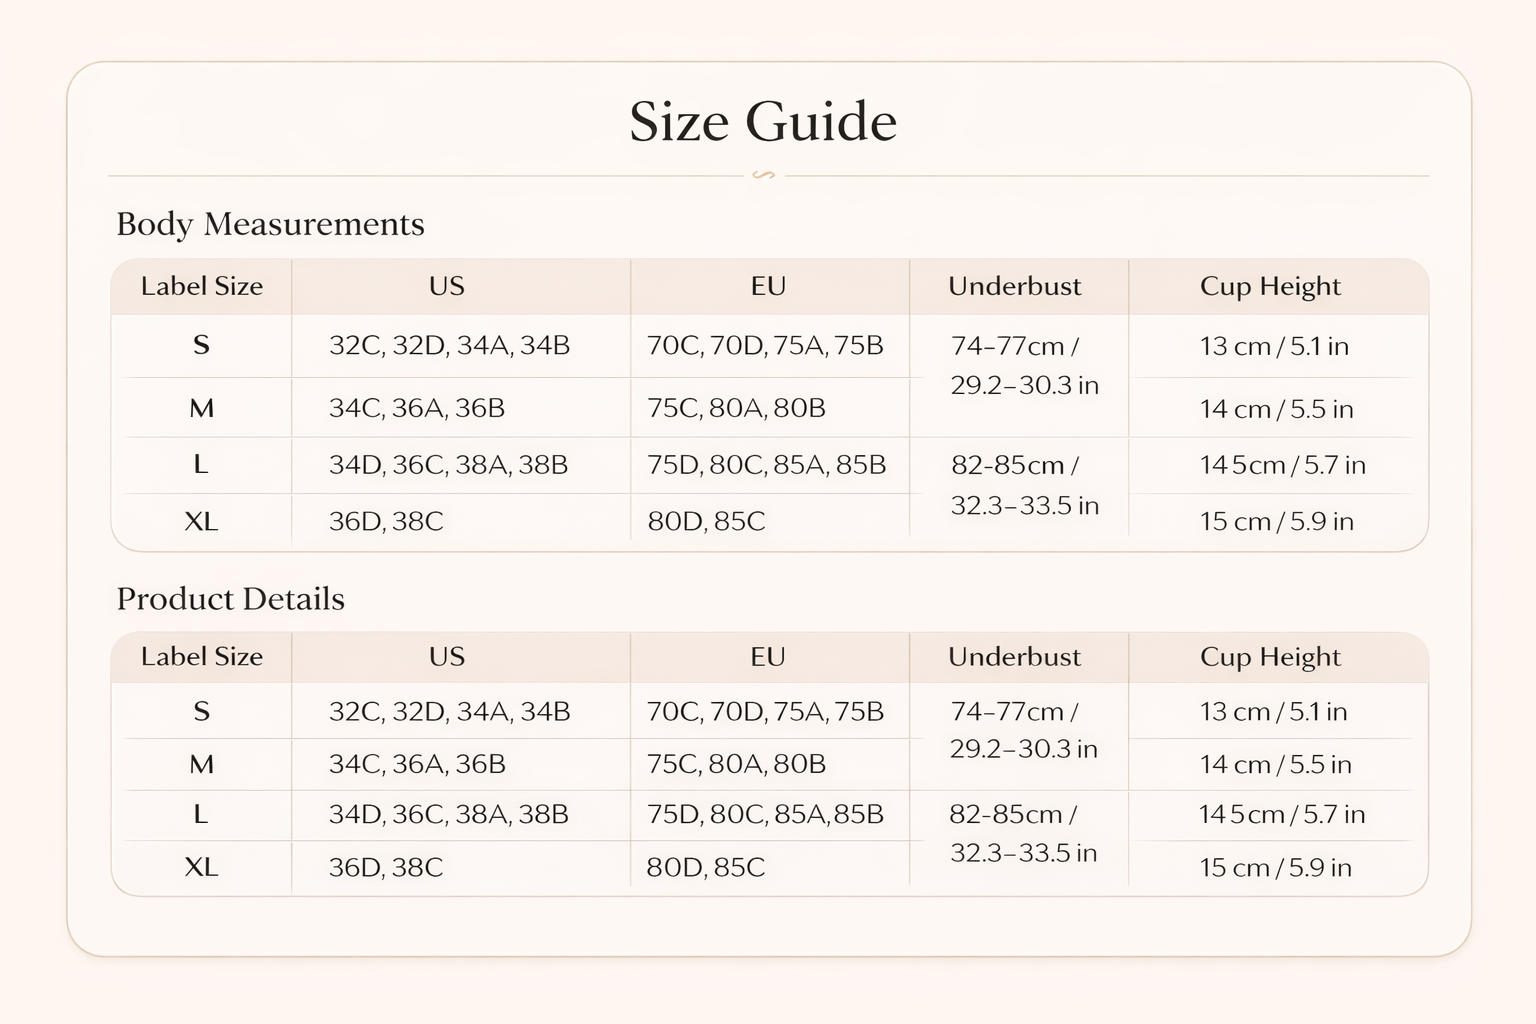Click the decorative swirl ornament under the title

[764, 175]
